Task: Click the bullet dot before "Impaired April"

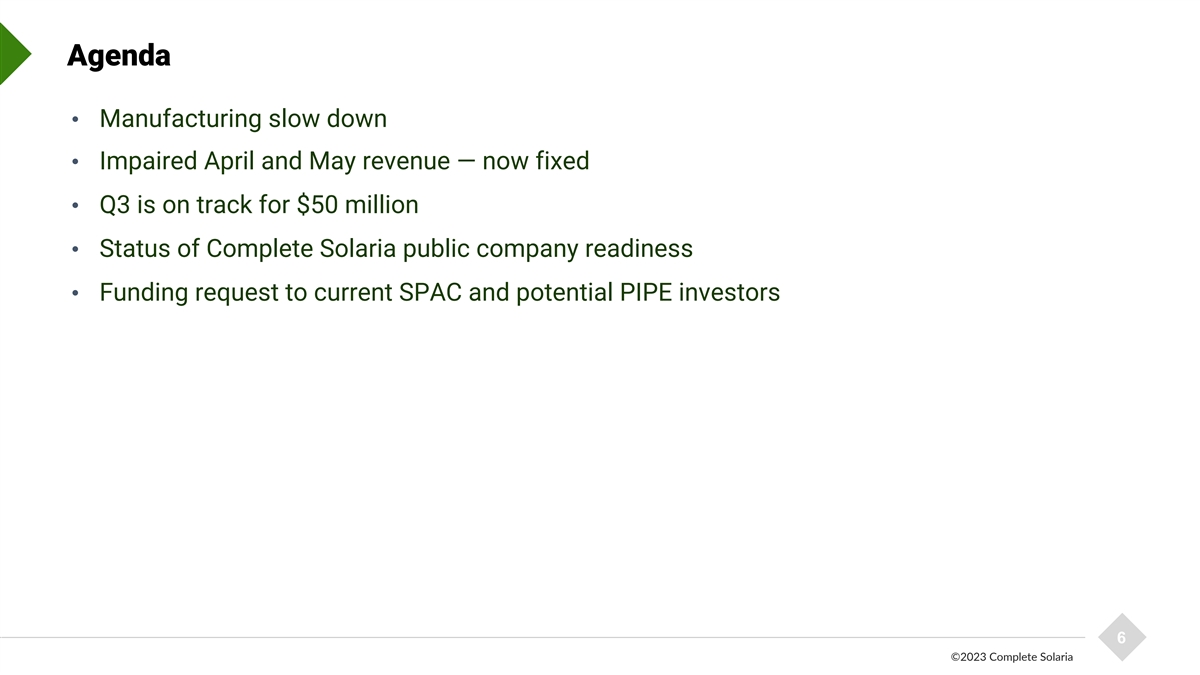Action: pyautogui.click(x=76, y=164)
